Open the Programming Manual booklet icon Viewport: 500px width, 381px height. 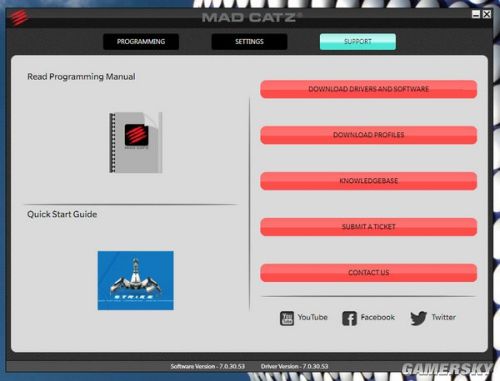coord(136,143)
